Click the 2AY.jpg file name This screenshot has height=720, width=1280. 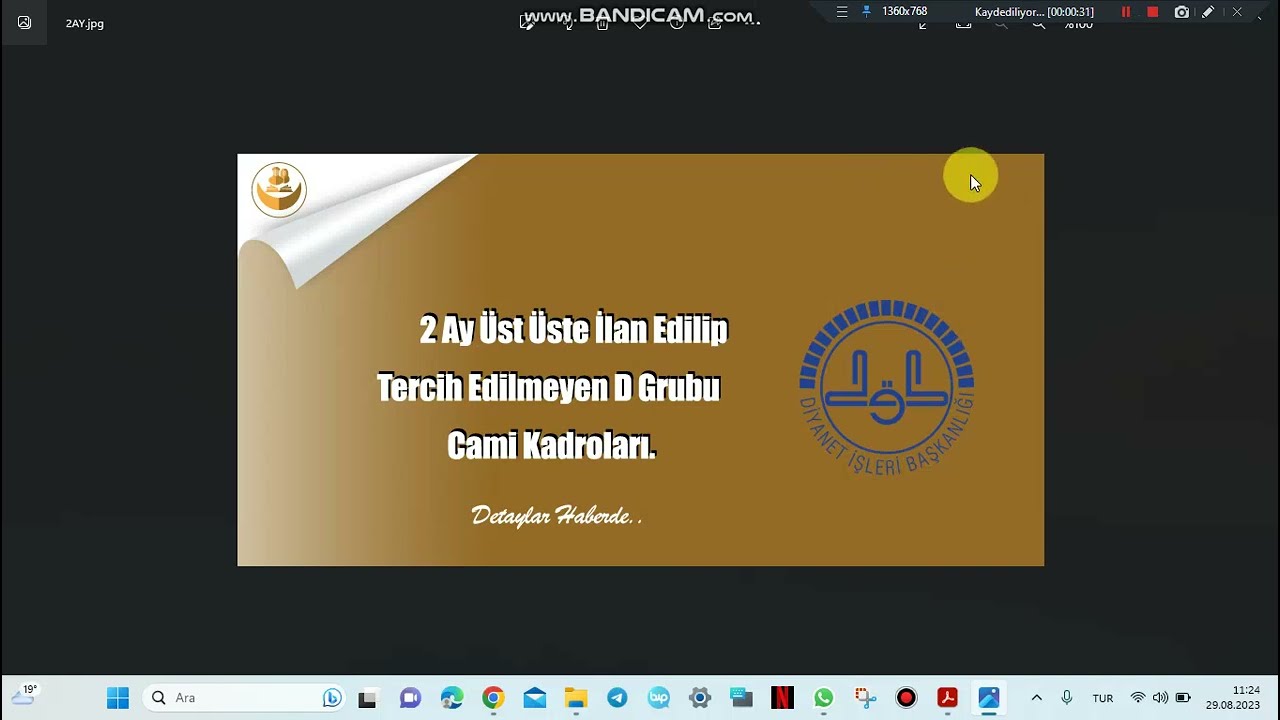click(85, 23)
